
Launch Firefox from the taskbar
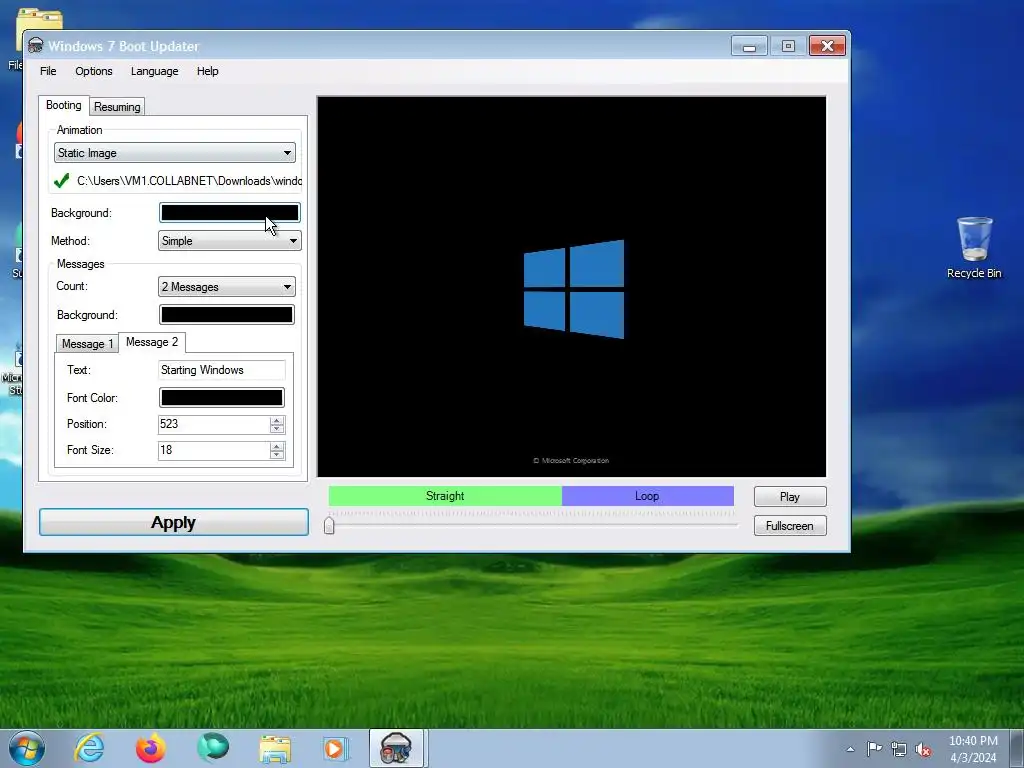coord(151,748)
